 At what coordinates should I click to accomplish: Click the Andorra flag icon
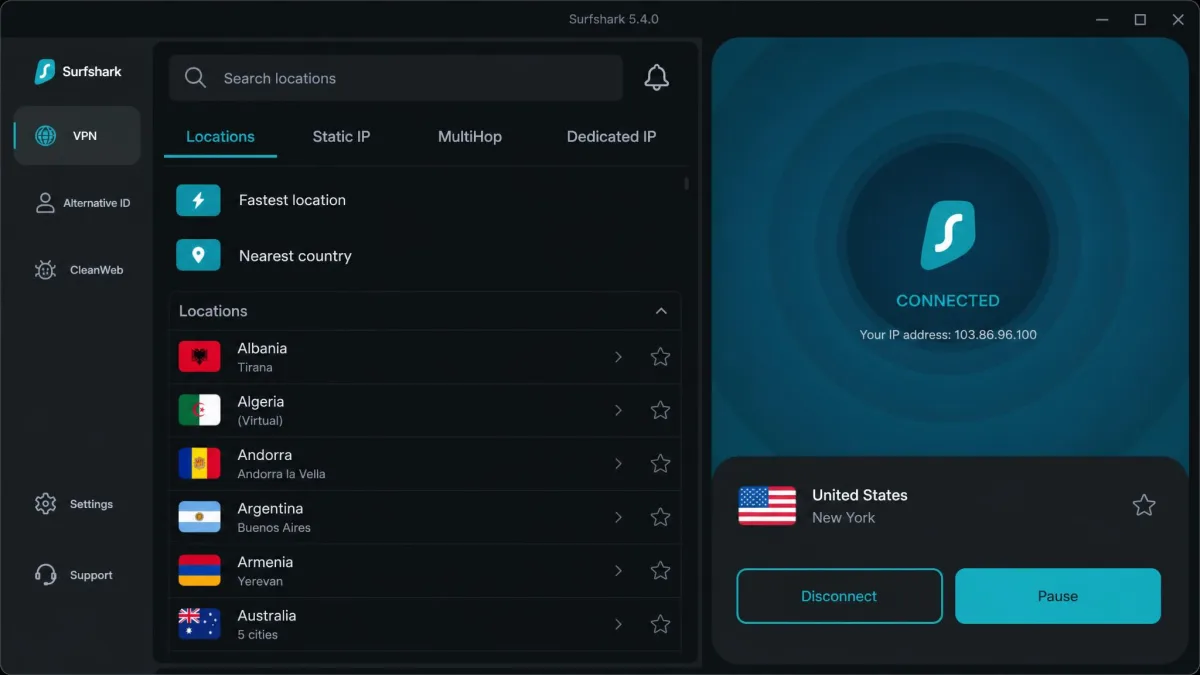[199, 464]
